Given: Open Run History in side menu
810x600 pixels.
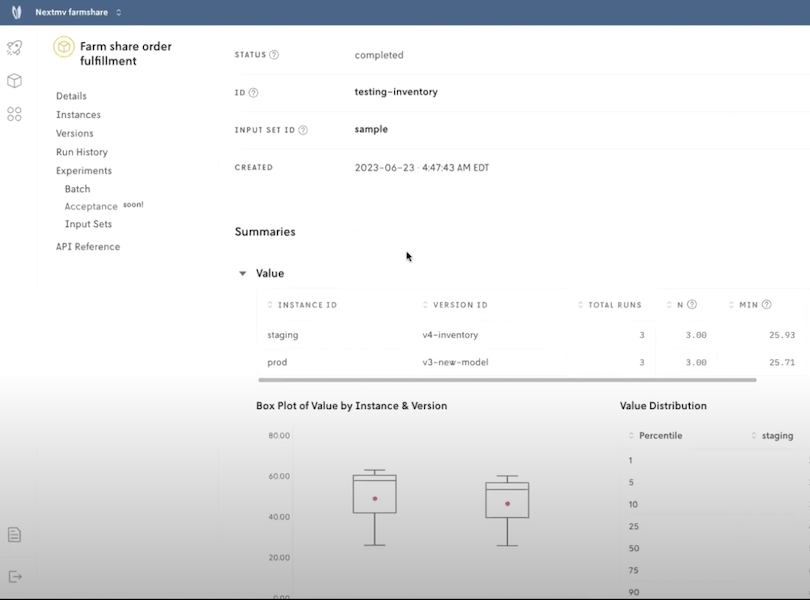Looking at the screenshot, I should click(x=81, y=152).
